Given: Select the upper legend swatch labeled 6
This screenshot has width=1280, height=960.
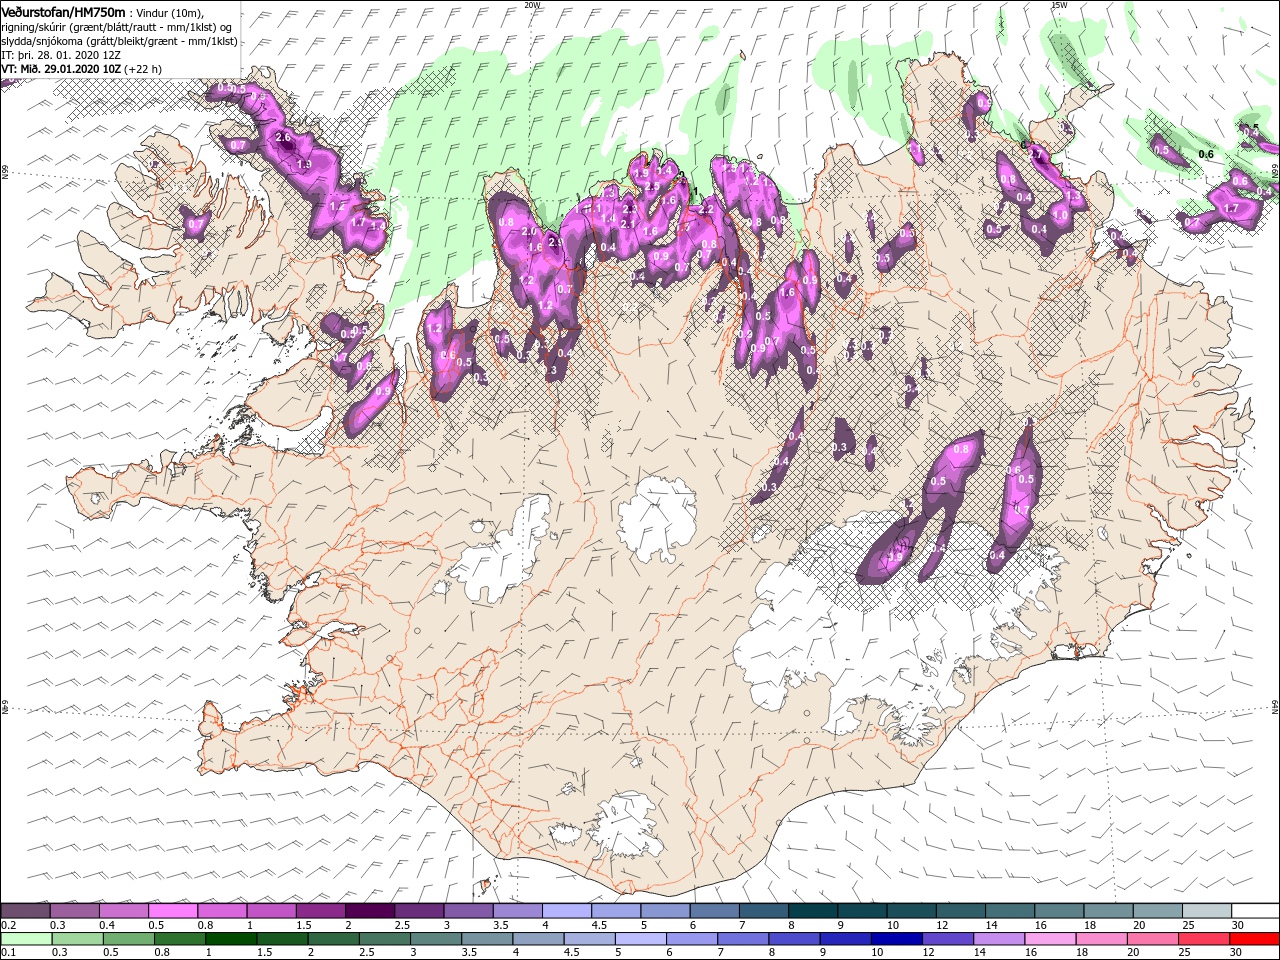Looking at the screenshot, I should click(x=714, y=911).
